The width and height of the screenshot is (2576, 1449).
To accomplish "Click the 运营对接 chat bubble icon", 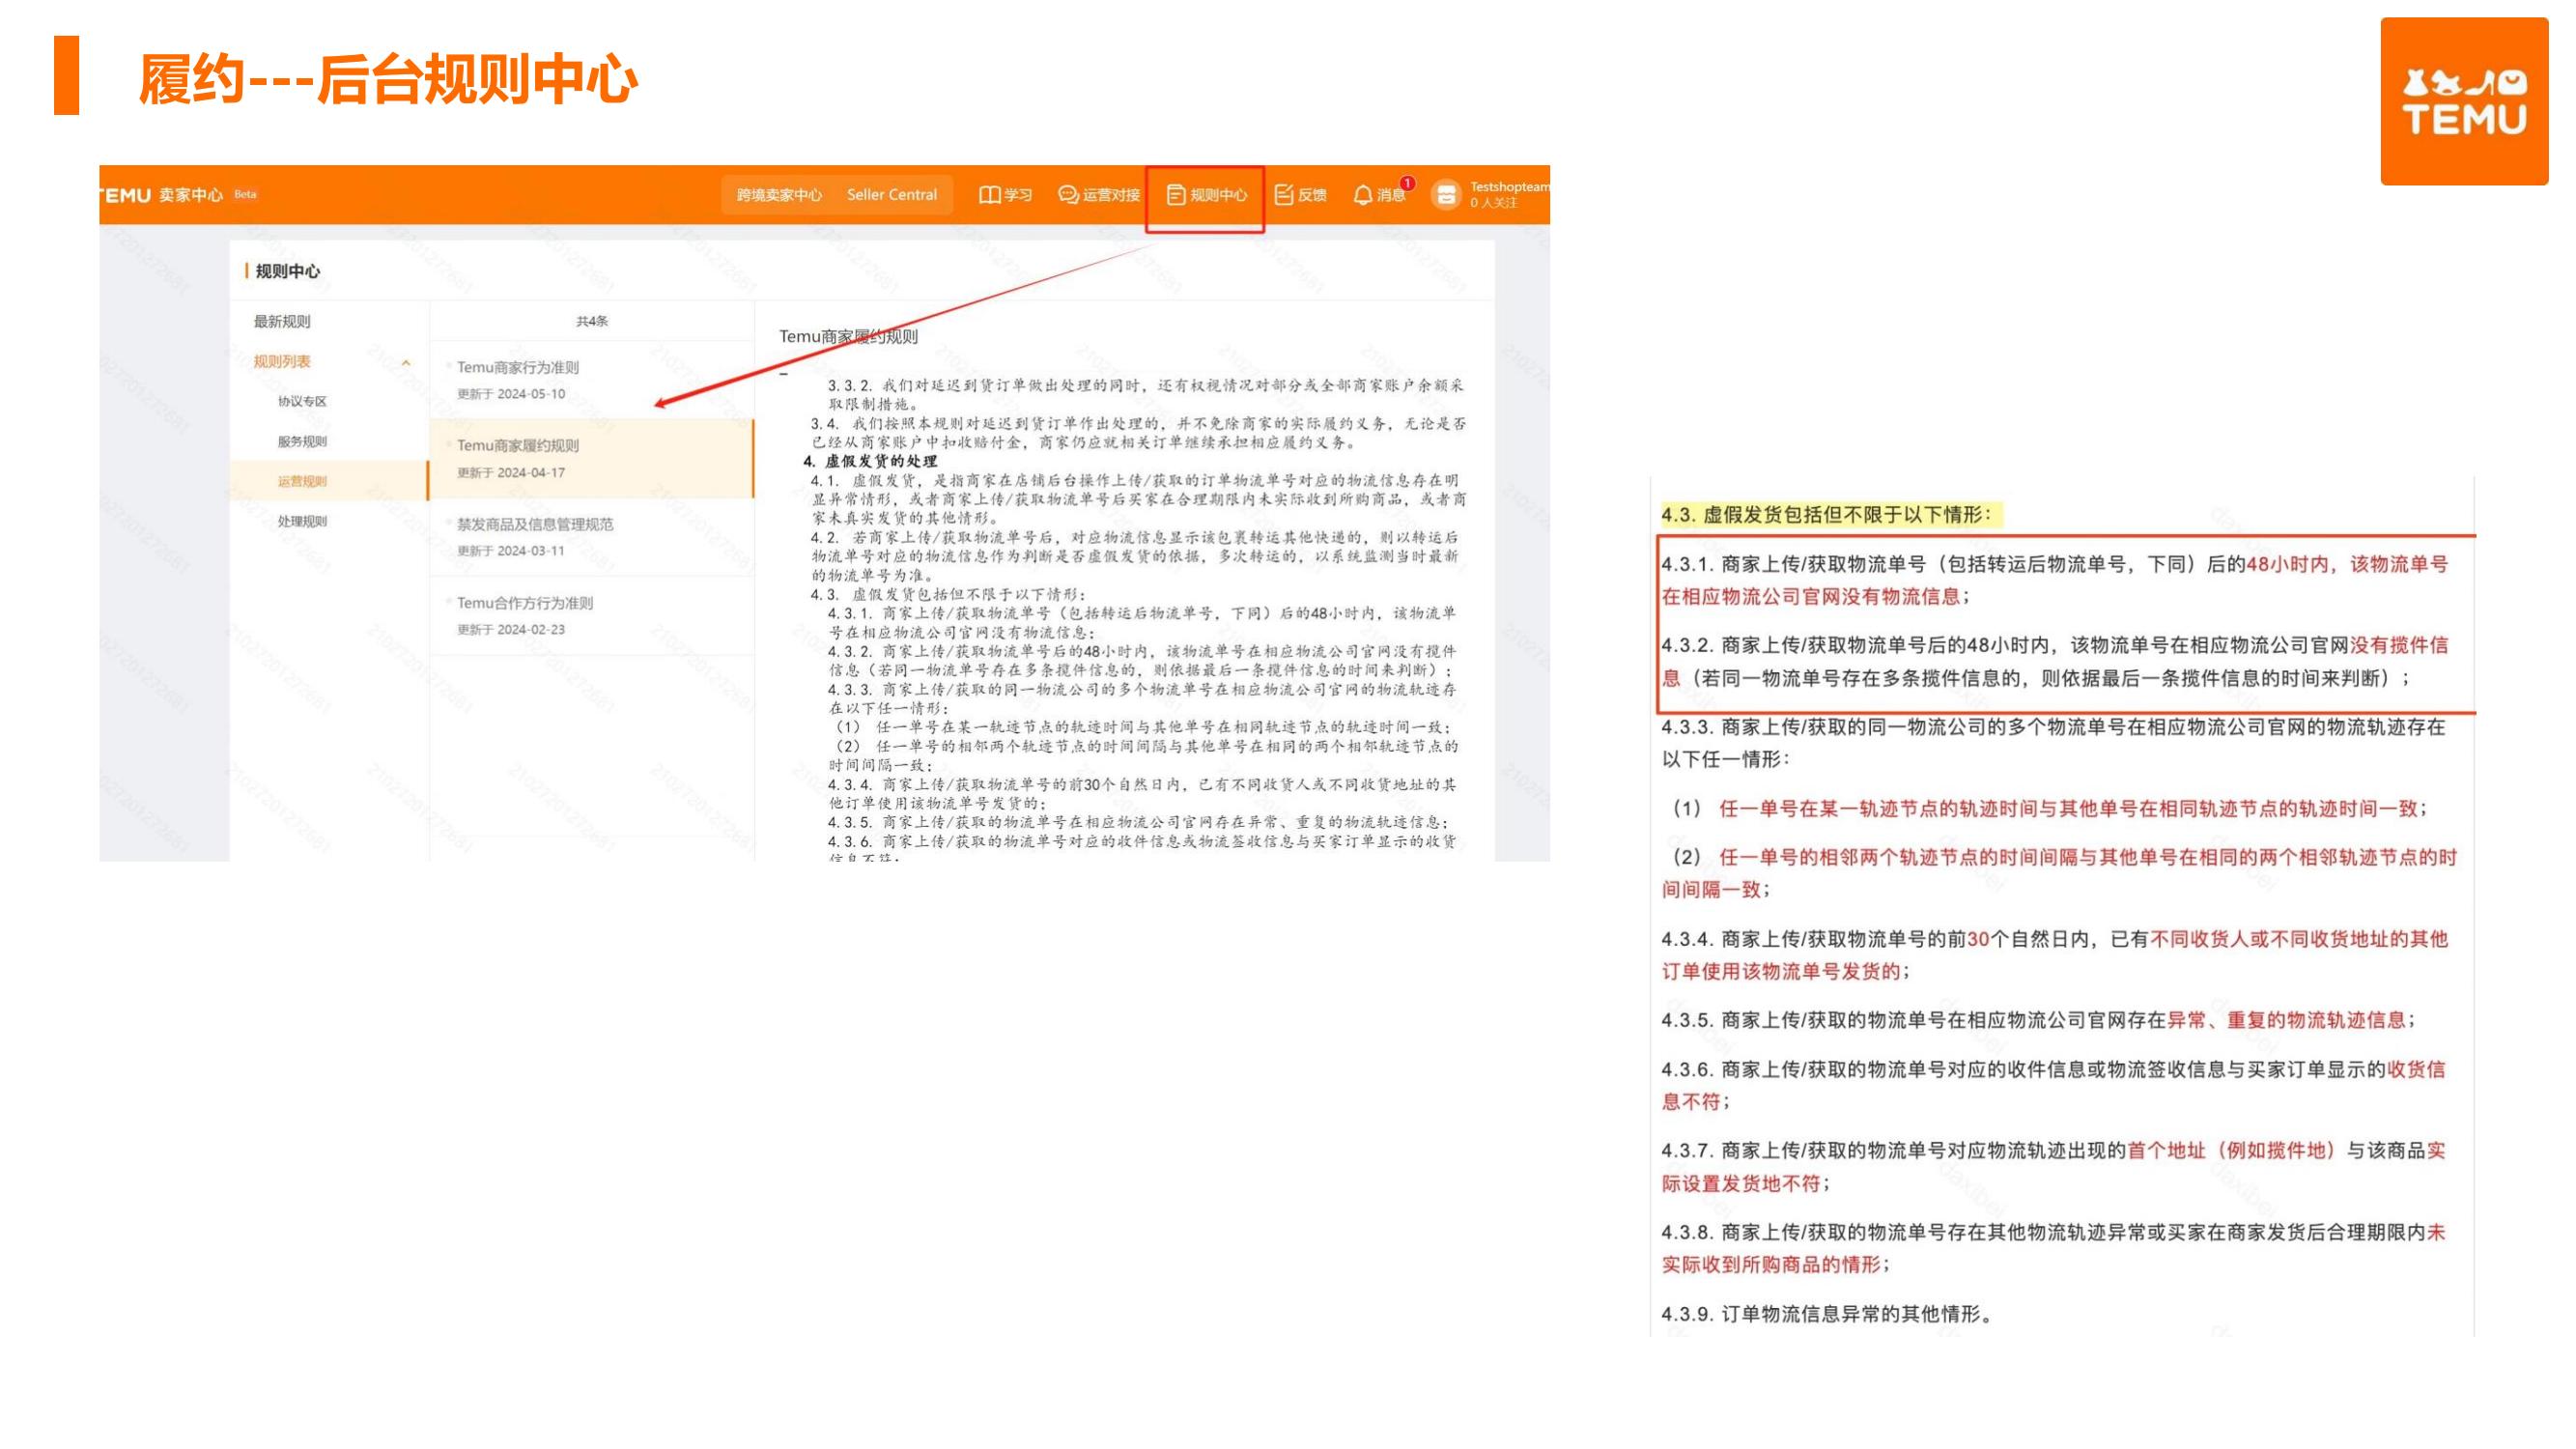I will click(x=1068, y=195).
